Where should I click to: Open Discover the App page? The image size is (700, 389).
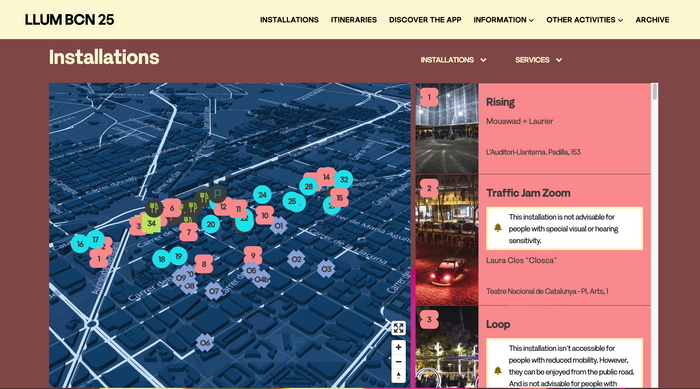pyautogui.click(x=425, y=20)
